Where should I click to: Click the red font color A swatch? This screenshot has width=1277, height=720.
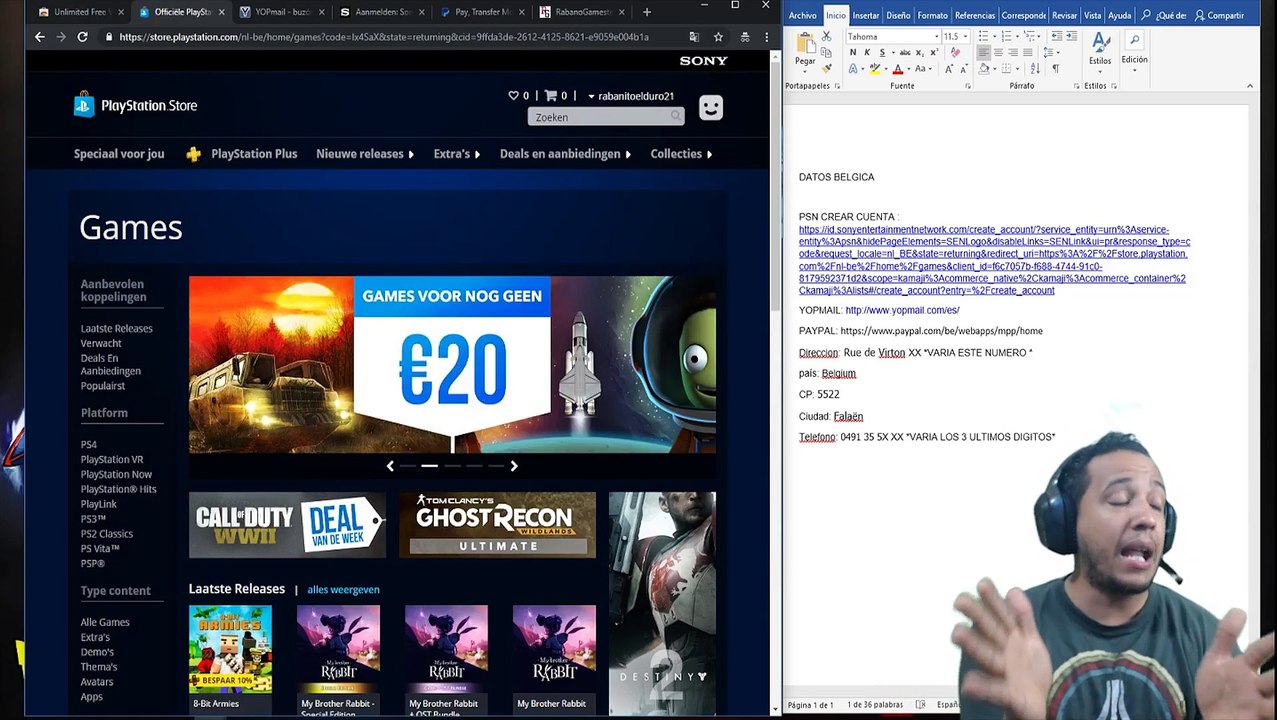click(x=898, y=69)
